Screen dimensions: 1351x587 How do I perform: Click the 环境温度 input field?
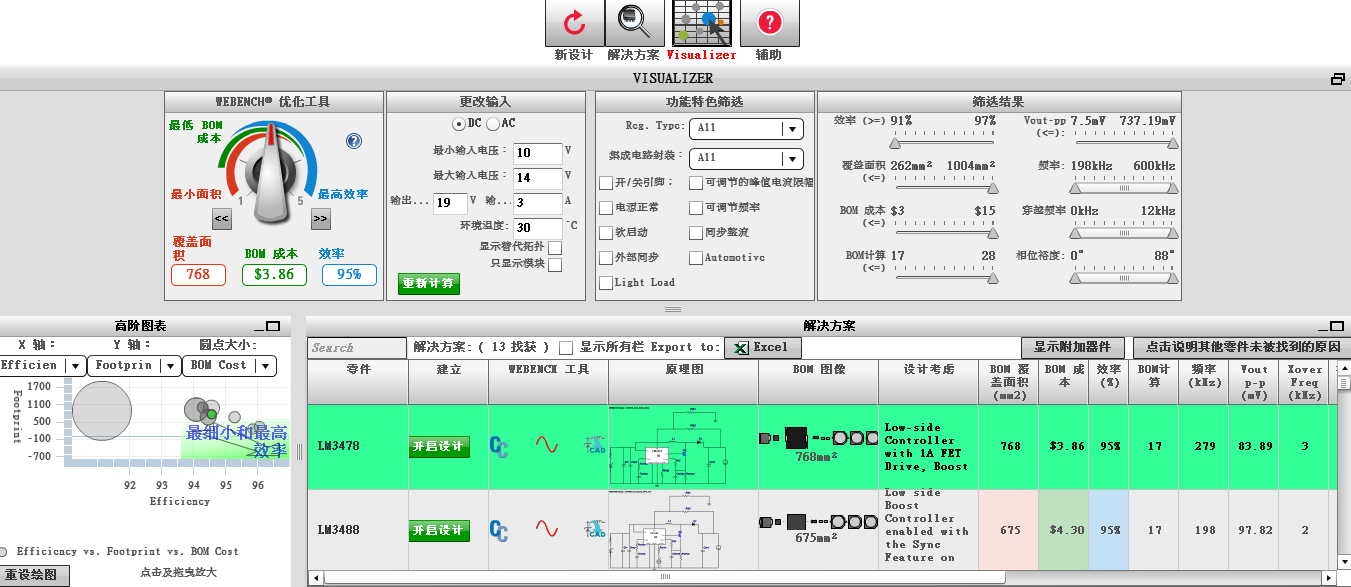coord(537,228)
